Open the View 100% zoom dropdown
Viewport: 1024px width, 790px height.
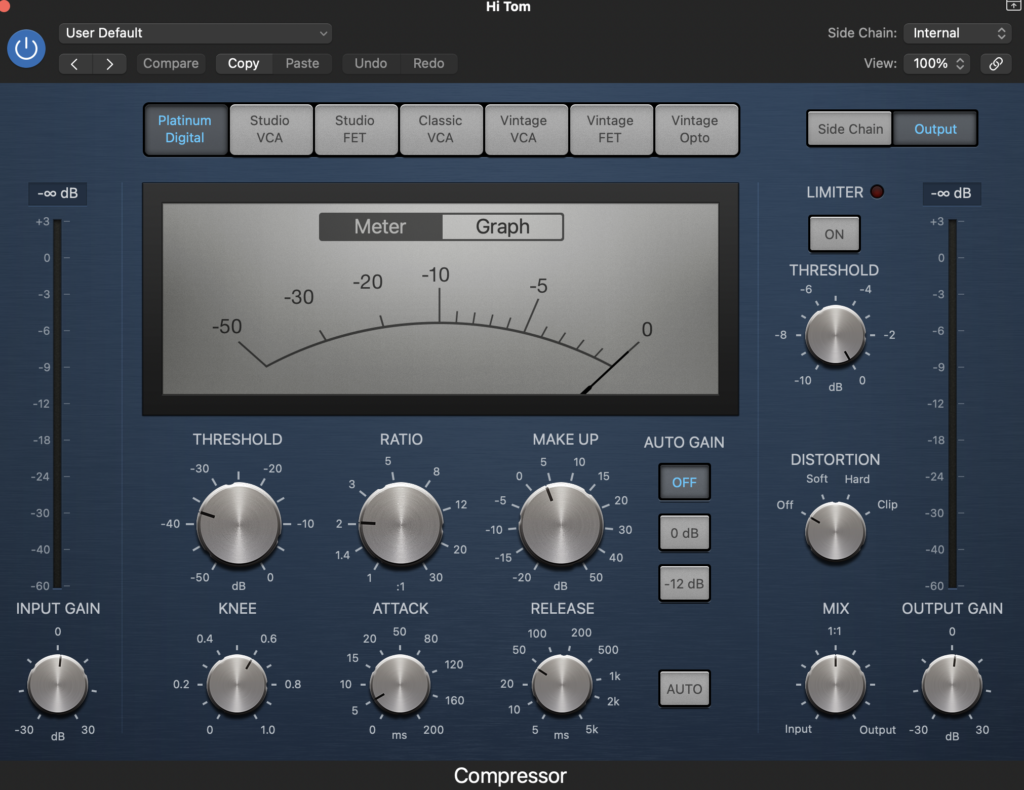click(x=936, y=63)
